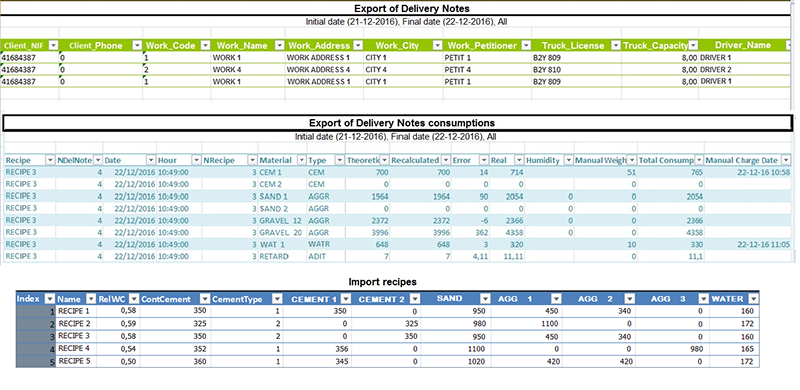Select the Driver_Name column header

pos(744,45)
